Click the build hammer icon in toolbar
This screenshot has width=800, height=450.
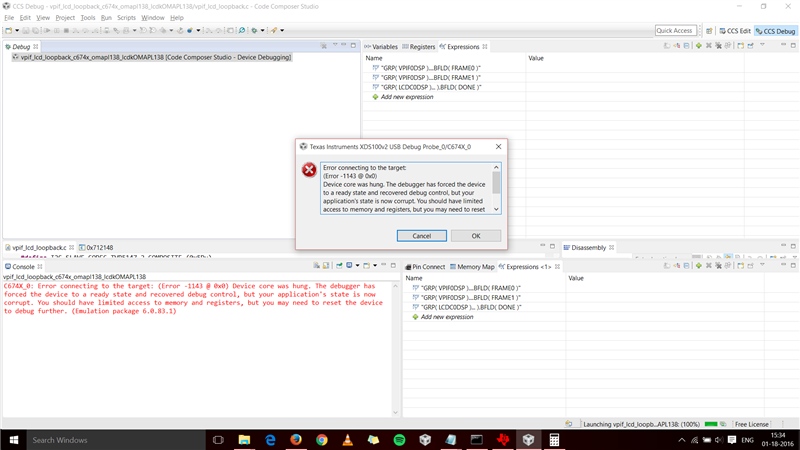coord(274,31)
